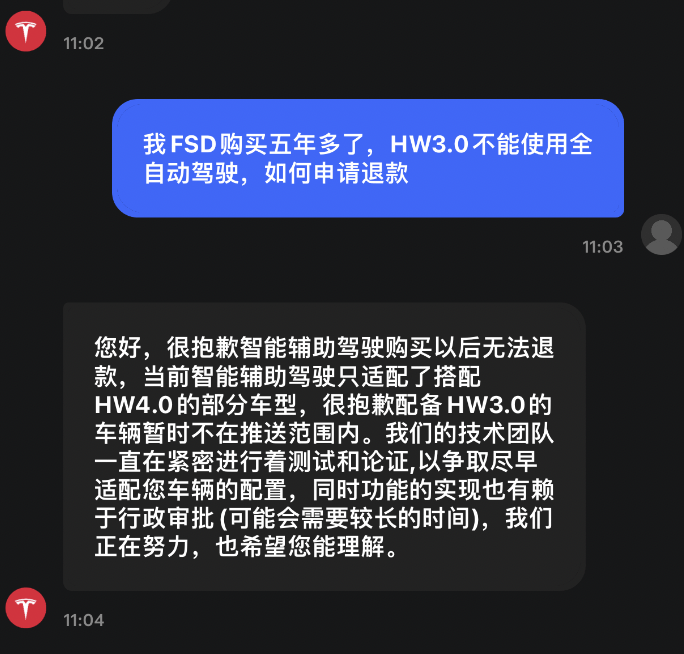Viewport: 684px width, 654px height.
Task: Tap HW3.0 in the blue sent message
Action: point(429,144)
